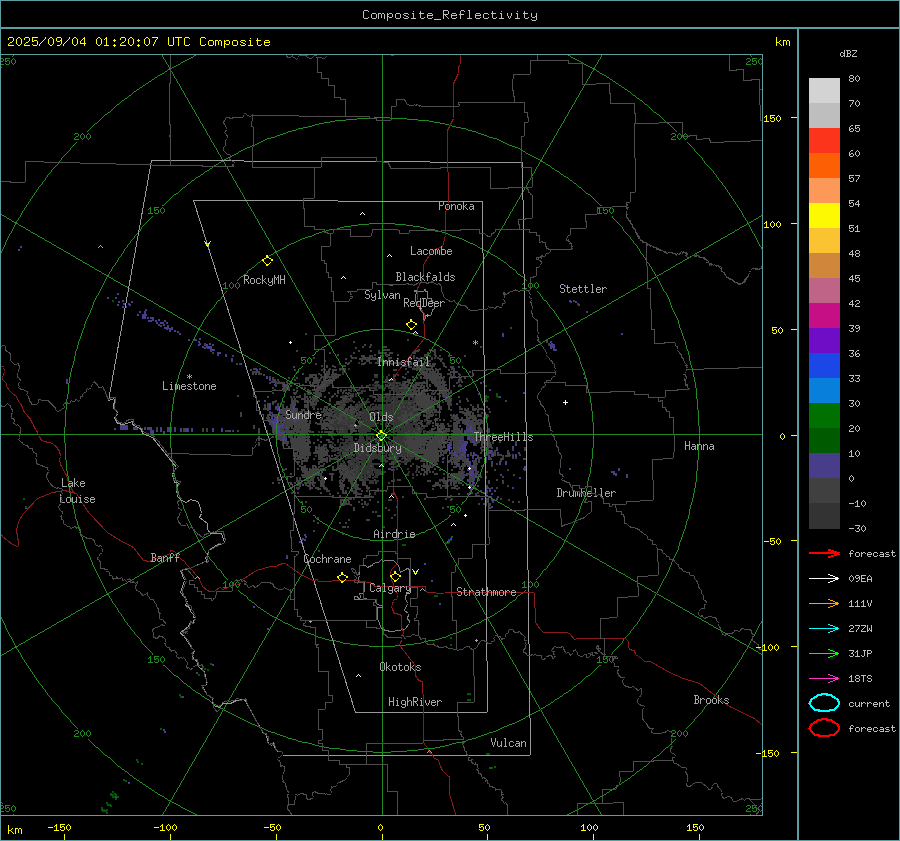Click the 'RockyMH' label
Screen dimensions: 900x841
point(264,280)
